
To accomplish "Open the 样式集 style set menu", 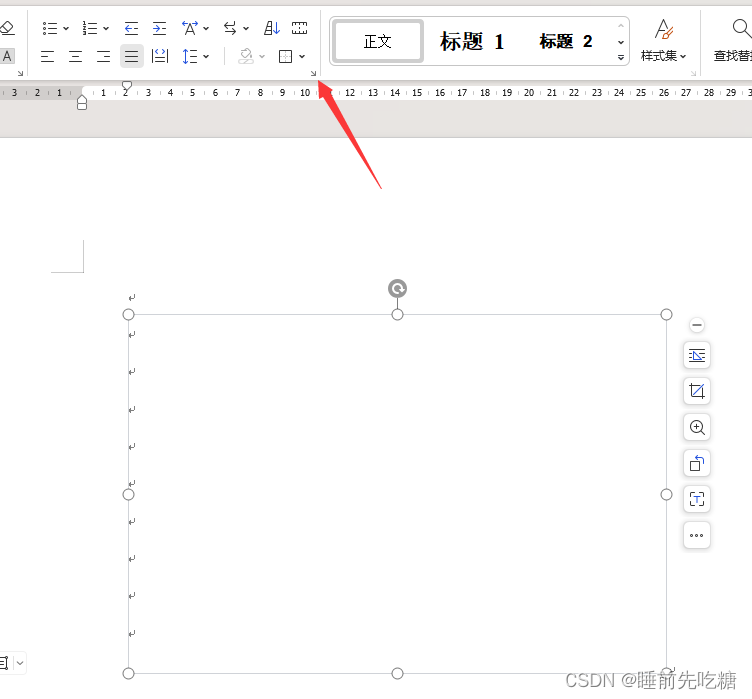I will pyautogui.click(x=664, y=41).
